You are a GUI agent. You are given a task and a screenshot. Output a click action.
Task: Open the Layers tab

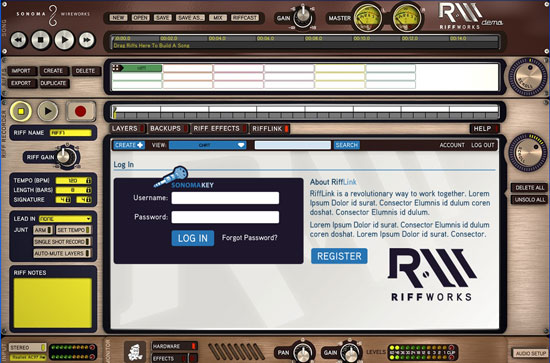(127, 129)
